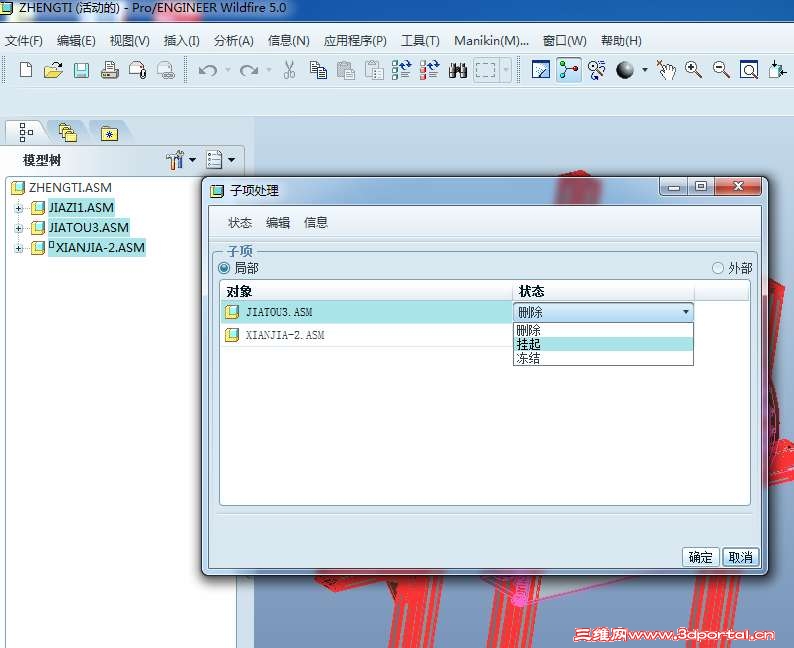Refit the model to screen icon
Viewport: 794px width, 648px height.
[x=749, y=70]
